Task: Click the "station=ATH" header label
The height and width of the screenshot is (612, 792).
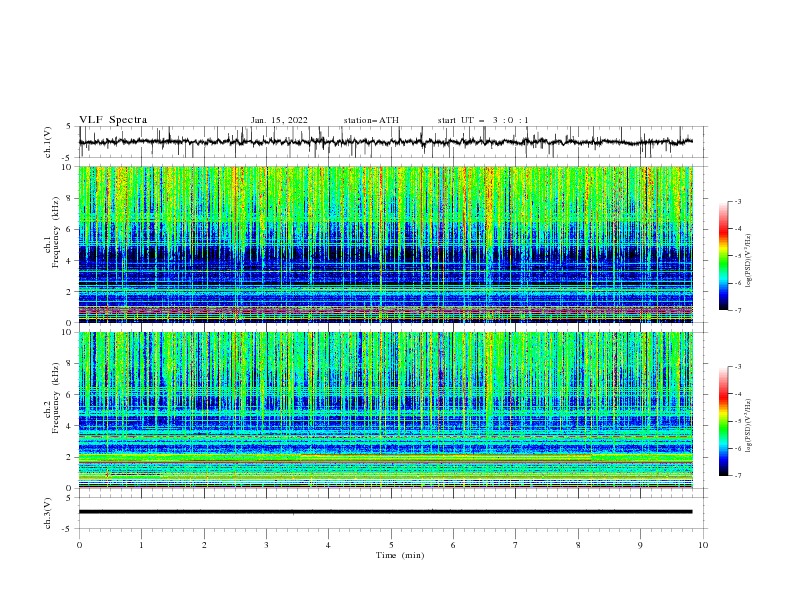Action: [371, 120]
